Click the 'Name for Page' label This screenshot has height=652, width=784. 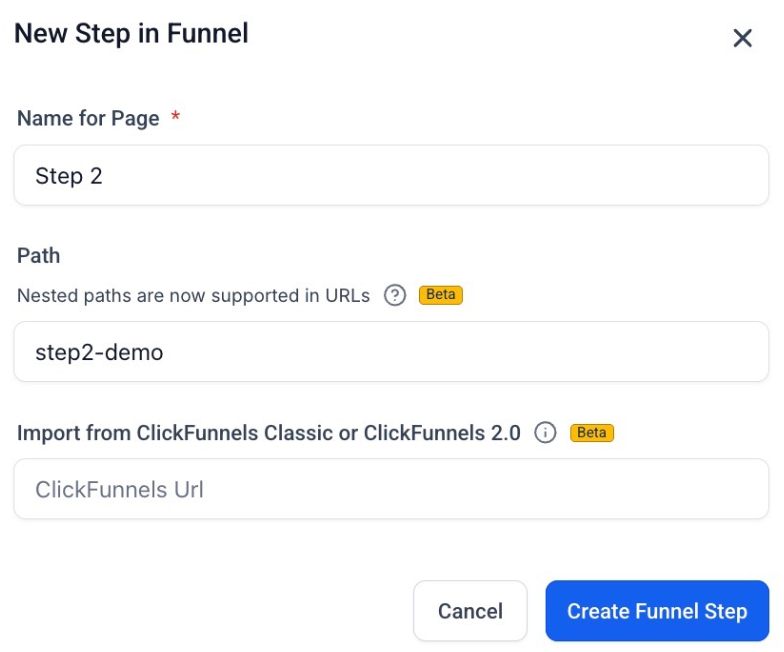[88, 119]
